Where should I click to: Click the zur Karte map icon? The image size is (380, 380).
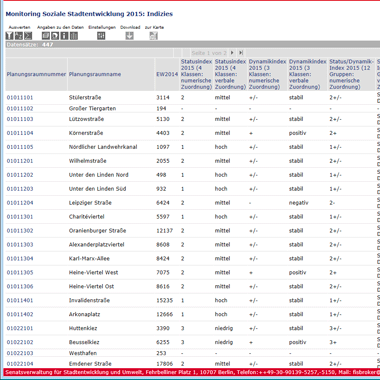click(x=153, y=36)
